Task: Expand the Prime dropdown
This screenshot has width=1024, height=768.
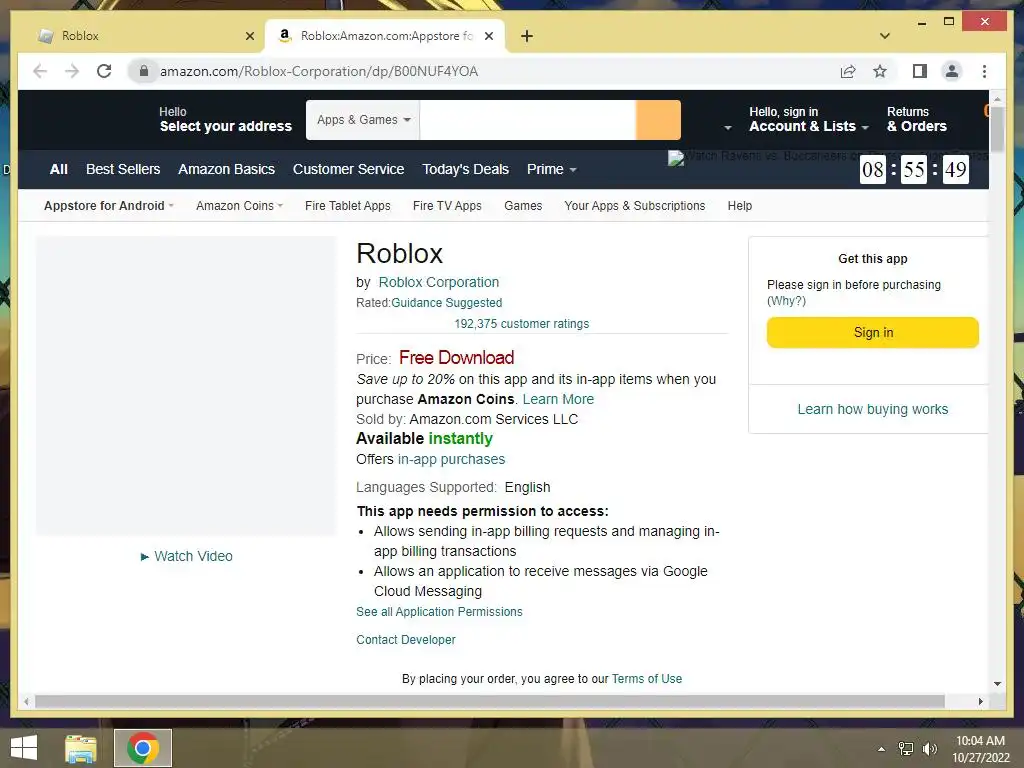Action: [x=551, y=169]
